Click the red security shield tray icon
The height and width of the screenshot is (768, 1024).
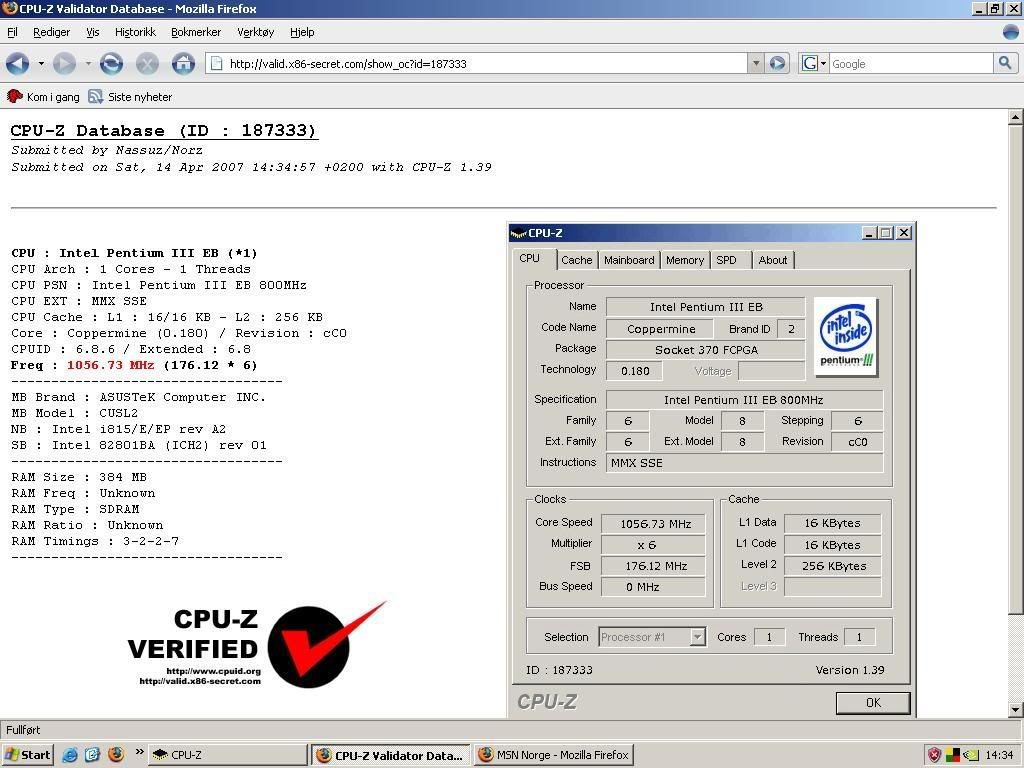(935, 755)
